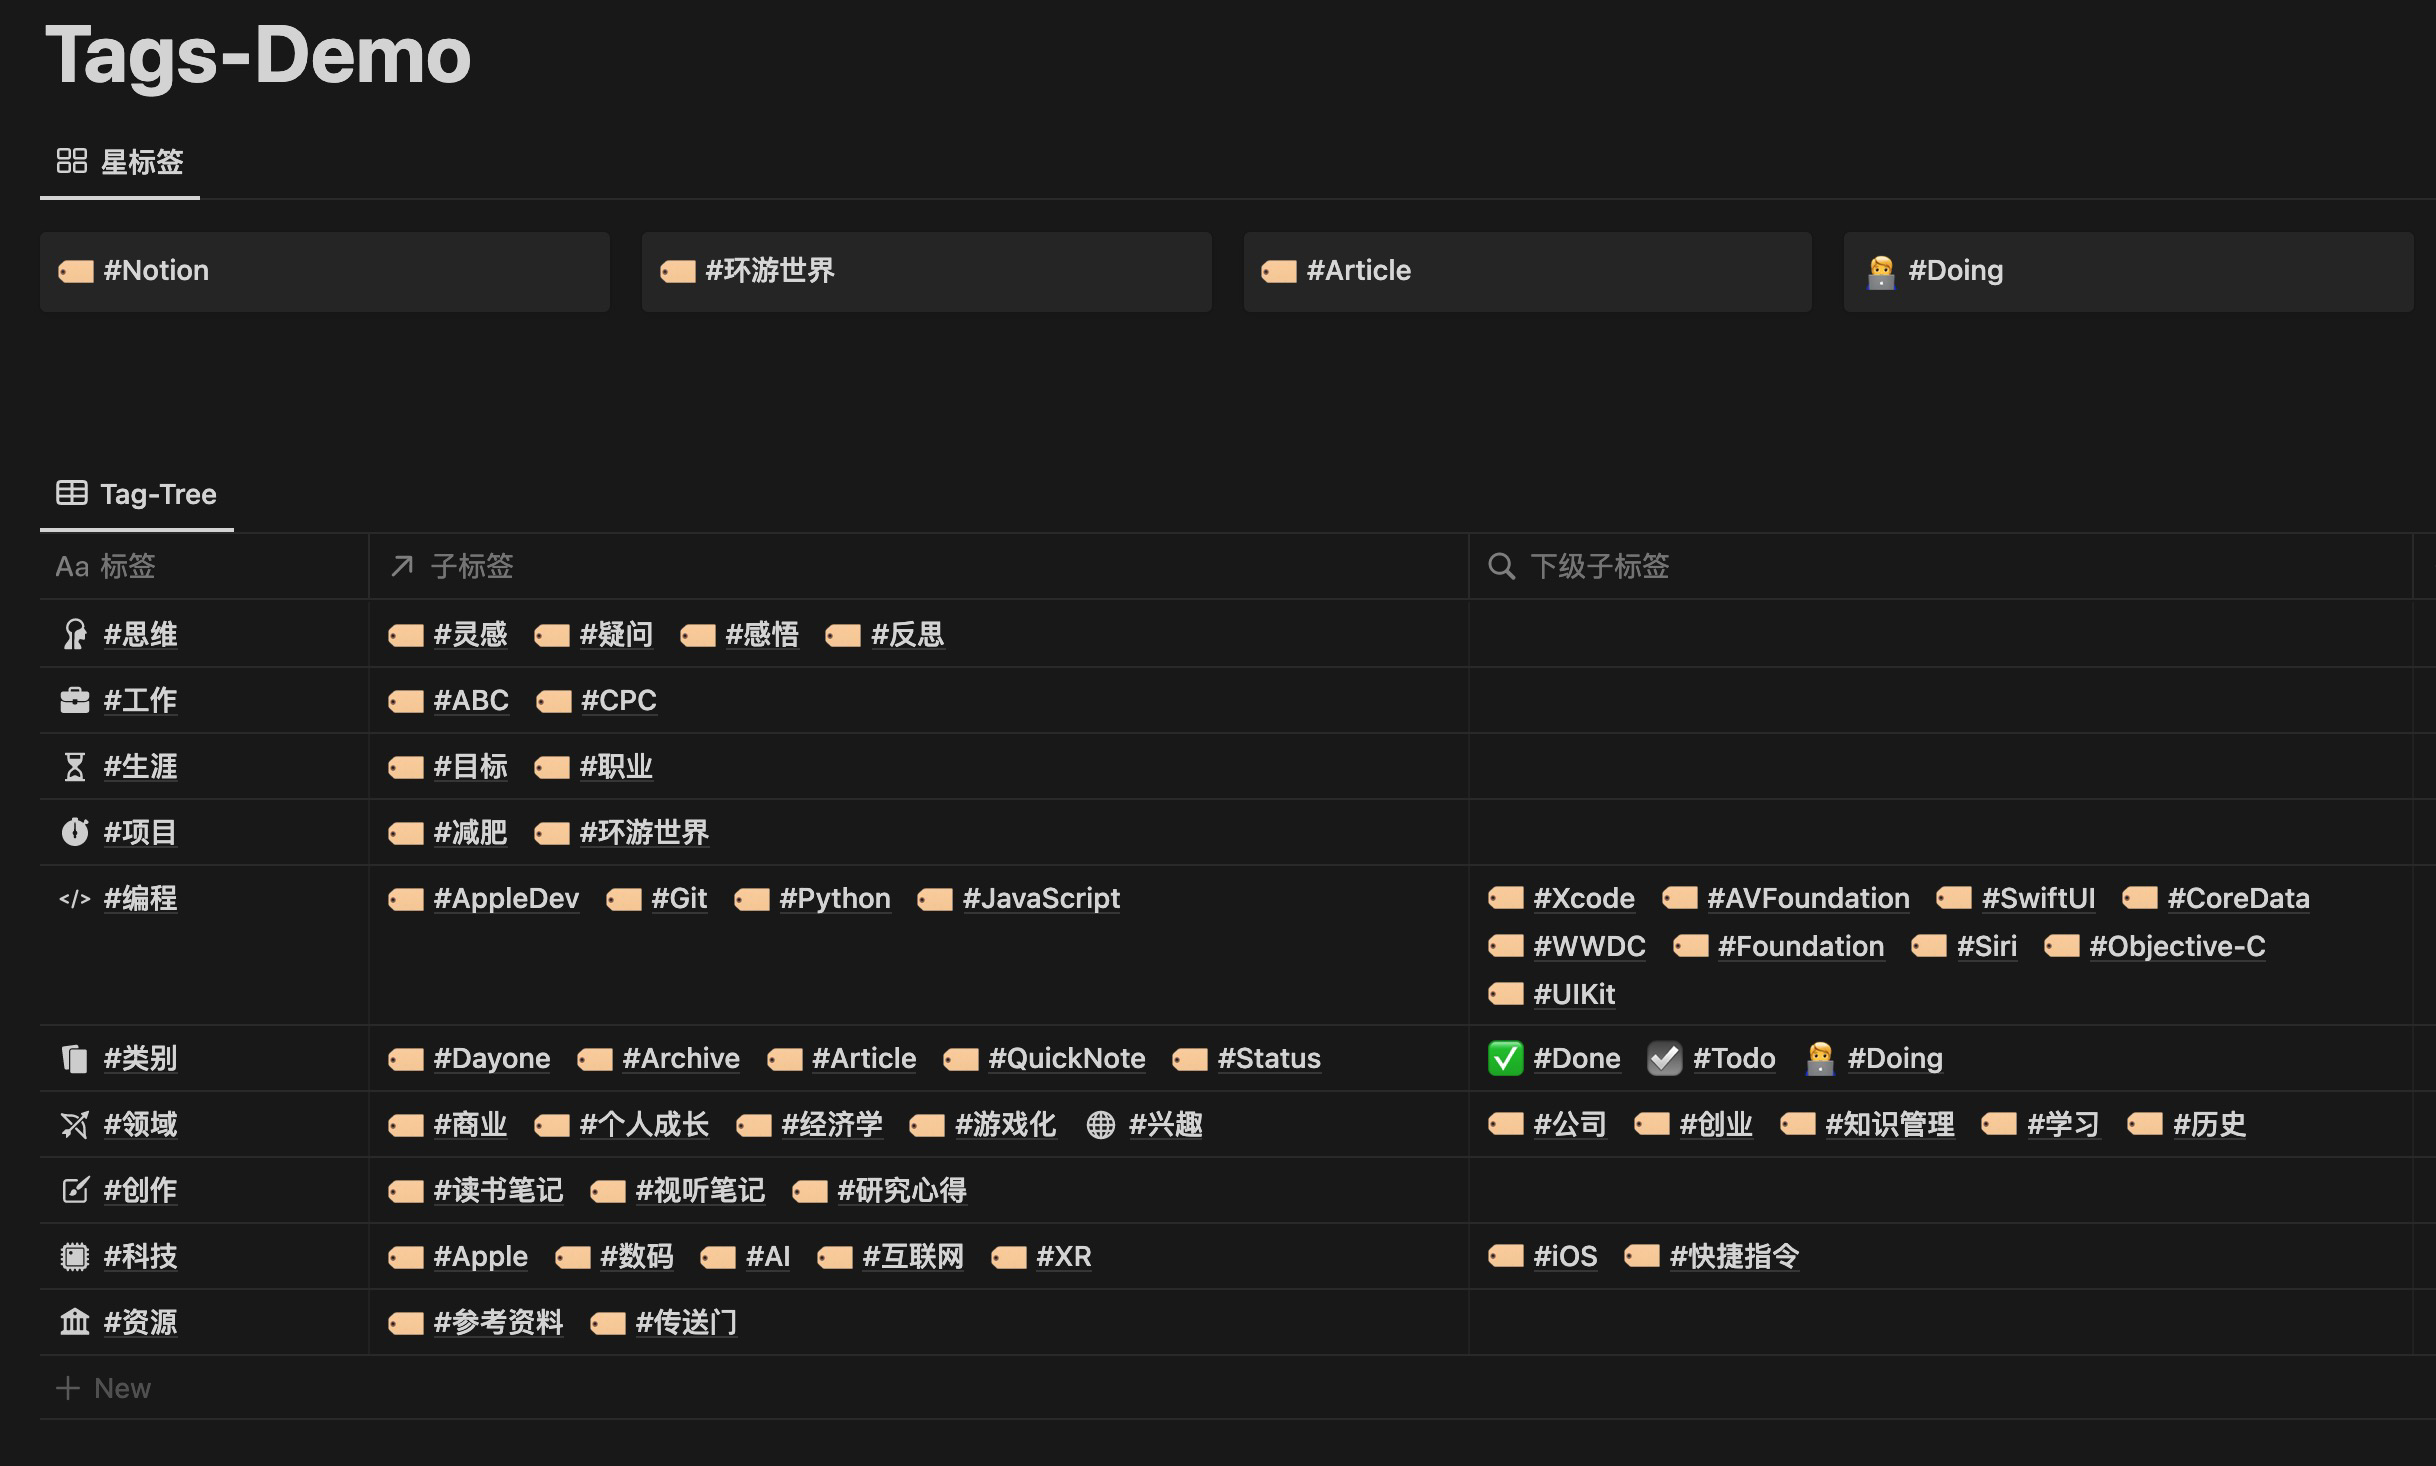Image resolution: width=2436 pixels, height=1466 pixels.
Task: Click the arrow icon in 子标签 header
Action: click(402, 566)
